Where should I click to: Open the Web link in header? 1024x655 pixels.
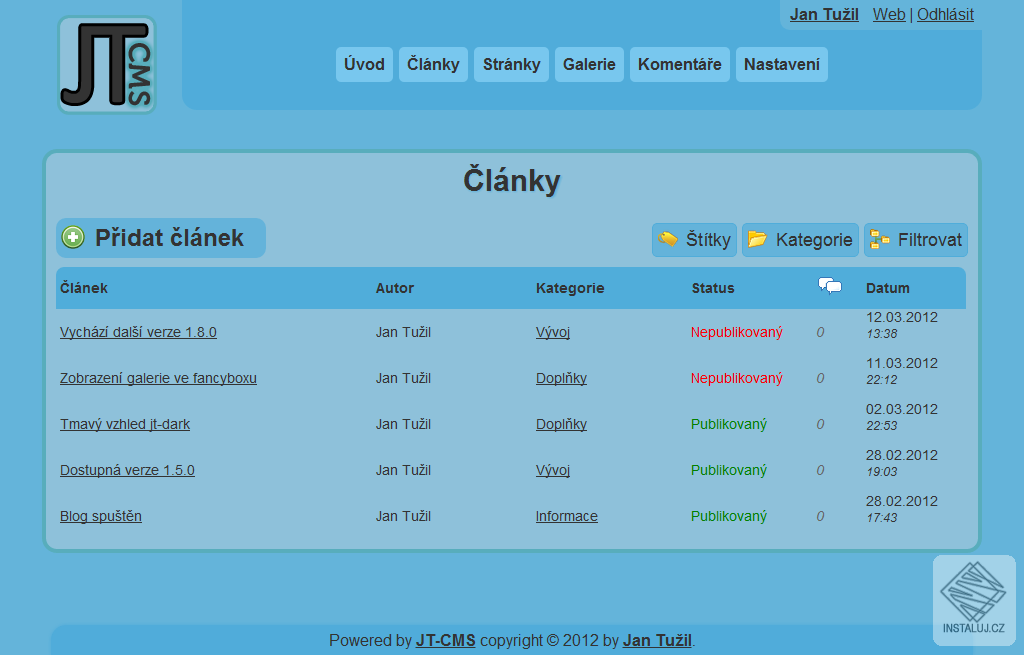tap(889, 14)
